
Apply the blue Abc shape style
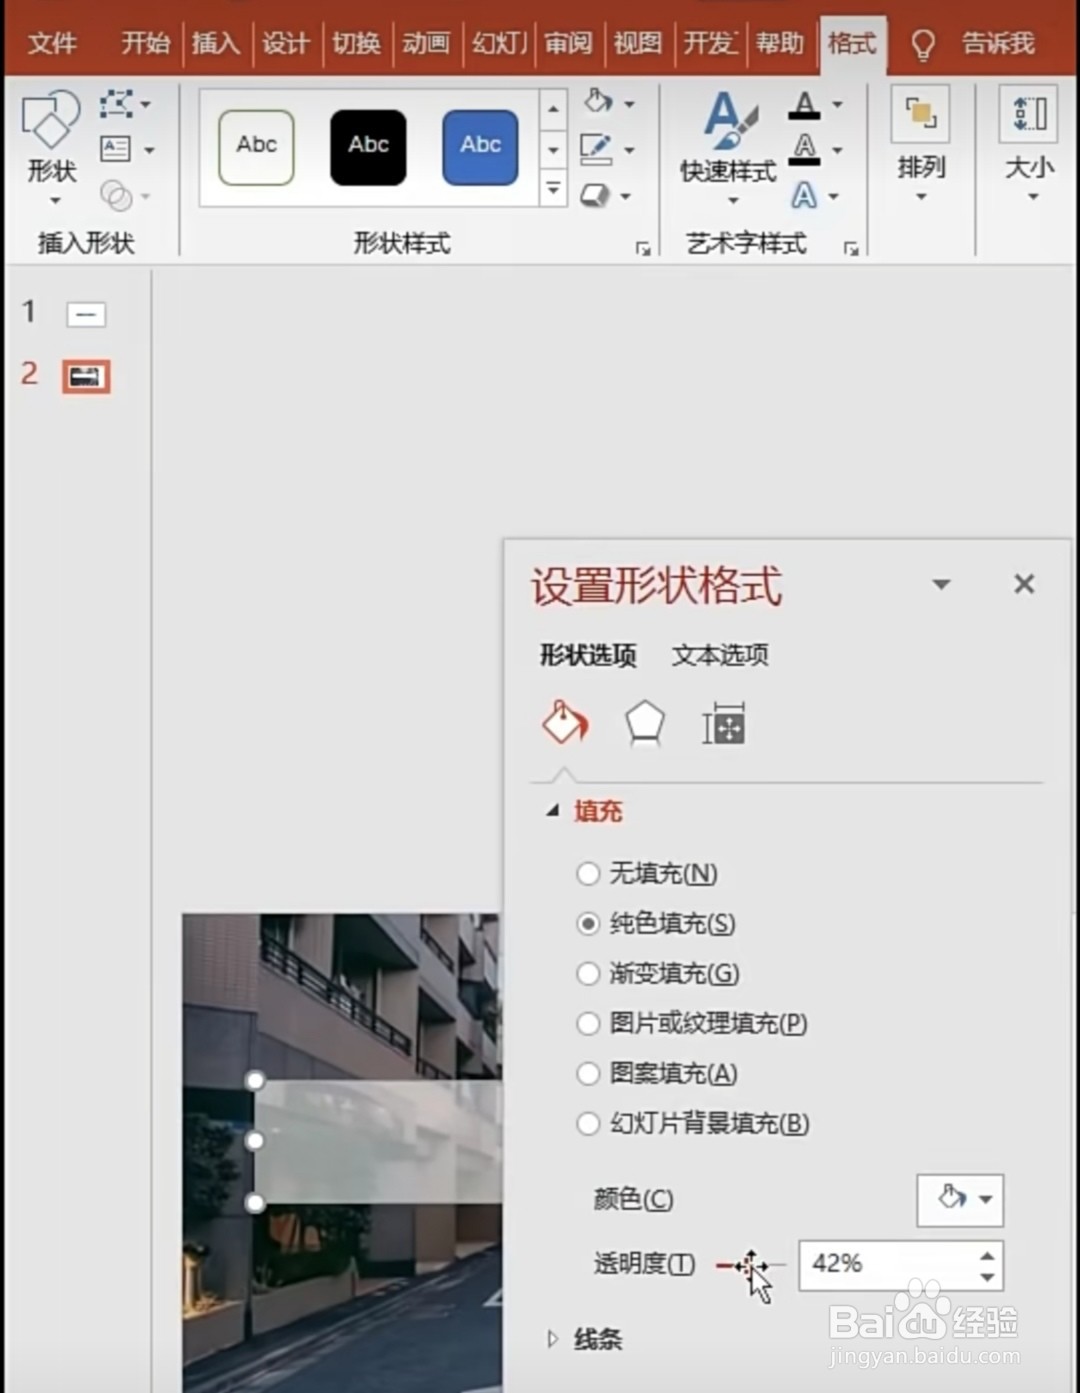coord(479,146)
